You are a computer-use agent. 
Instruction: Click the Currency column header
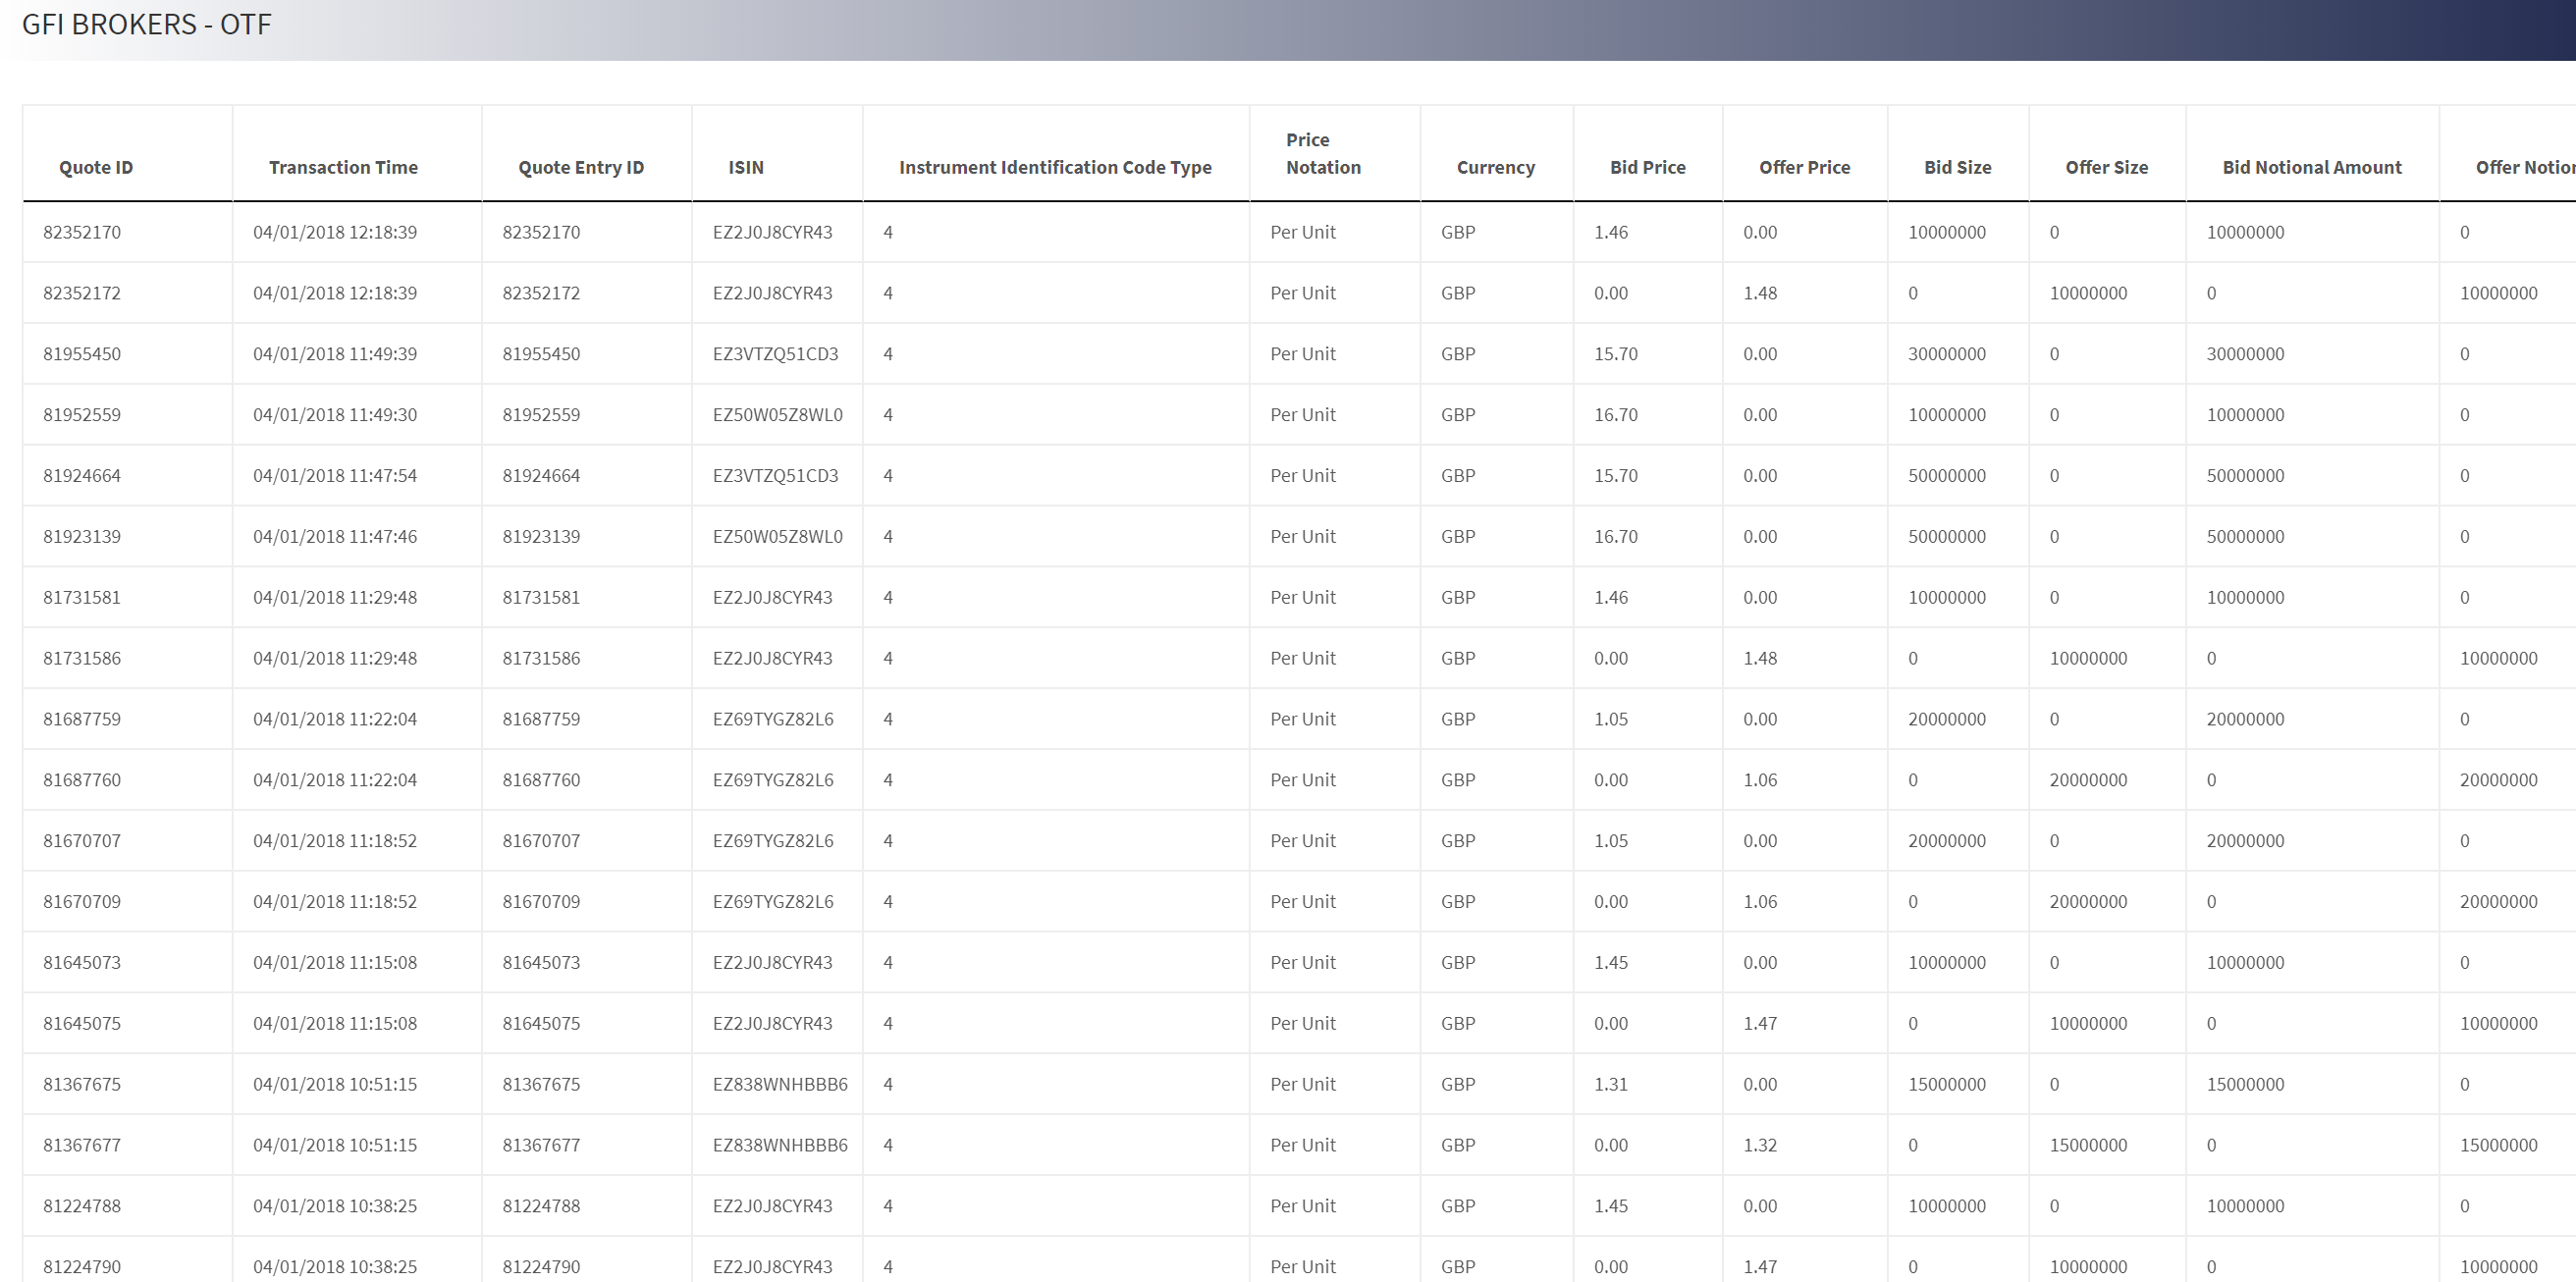coord(1495,167)
